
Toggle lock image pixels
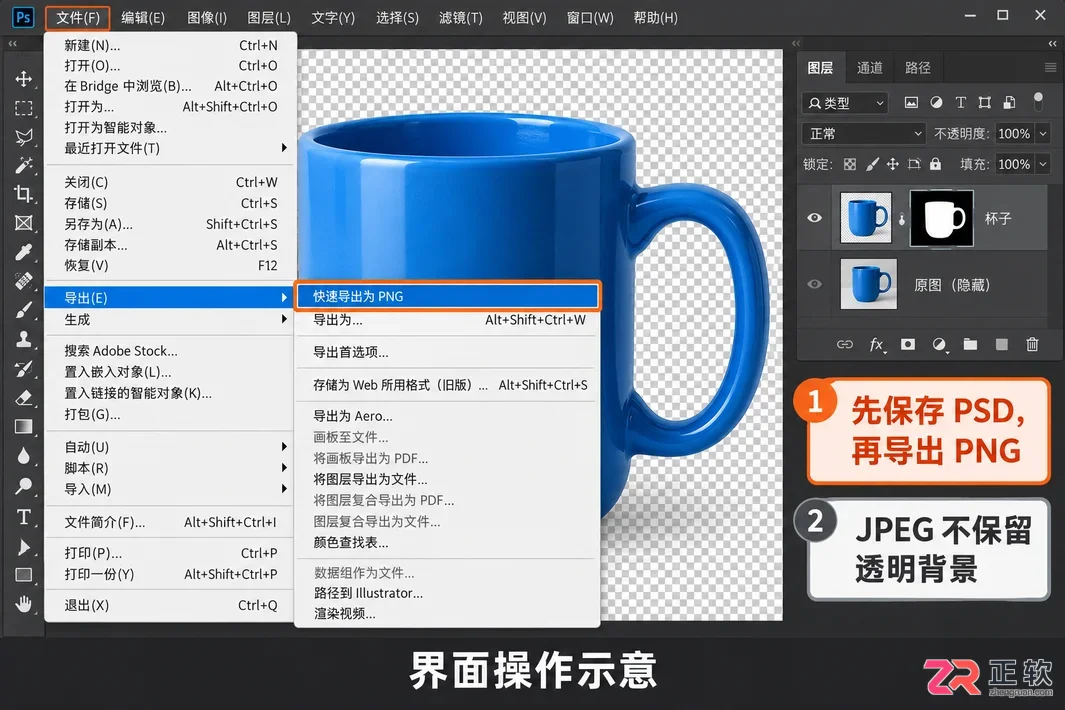pos(872,164)
